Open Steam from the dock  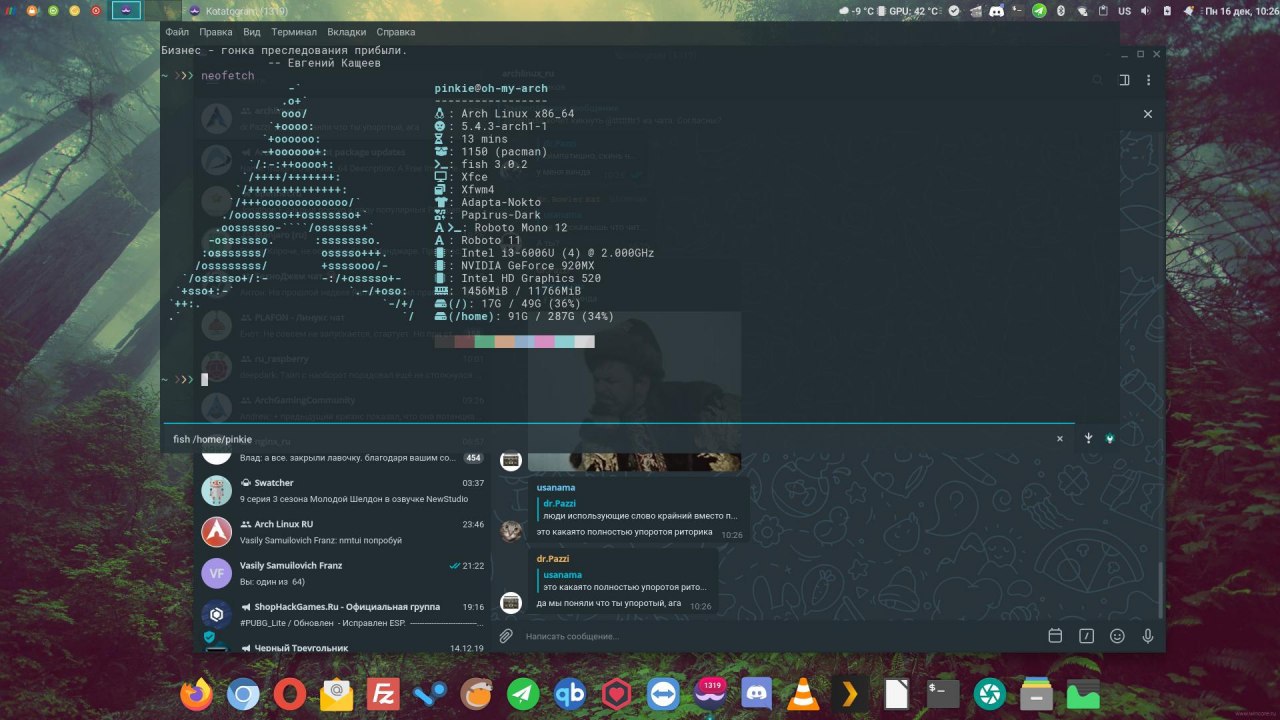(430, 693)
